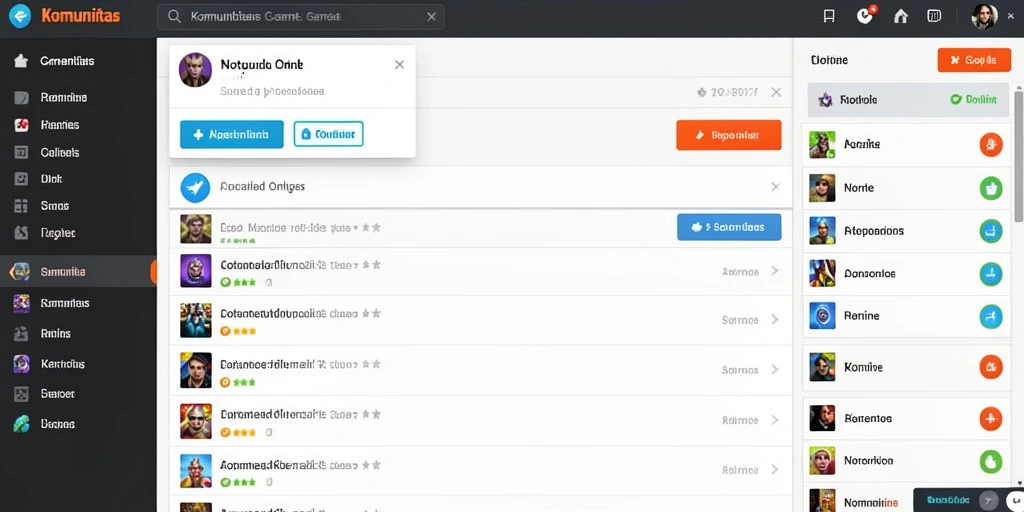
Task: Open the bookmark icon in top bar
Action: coord(829,16)
